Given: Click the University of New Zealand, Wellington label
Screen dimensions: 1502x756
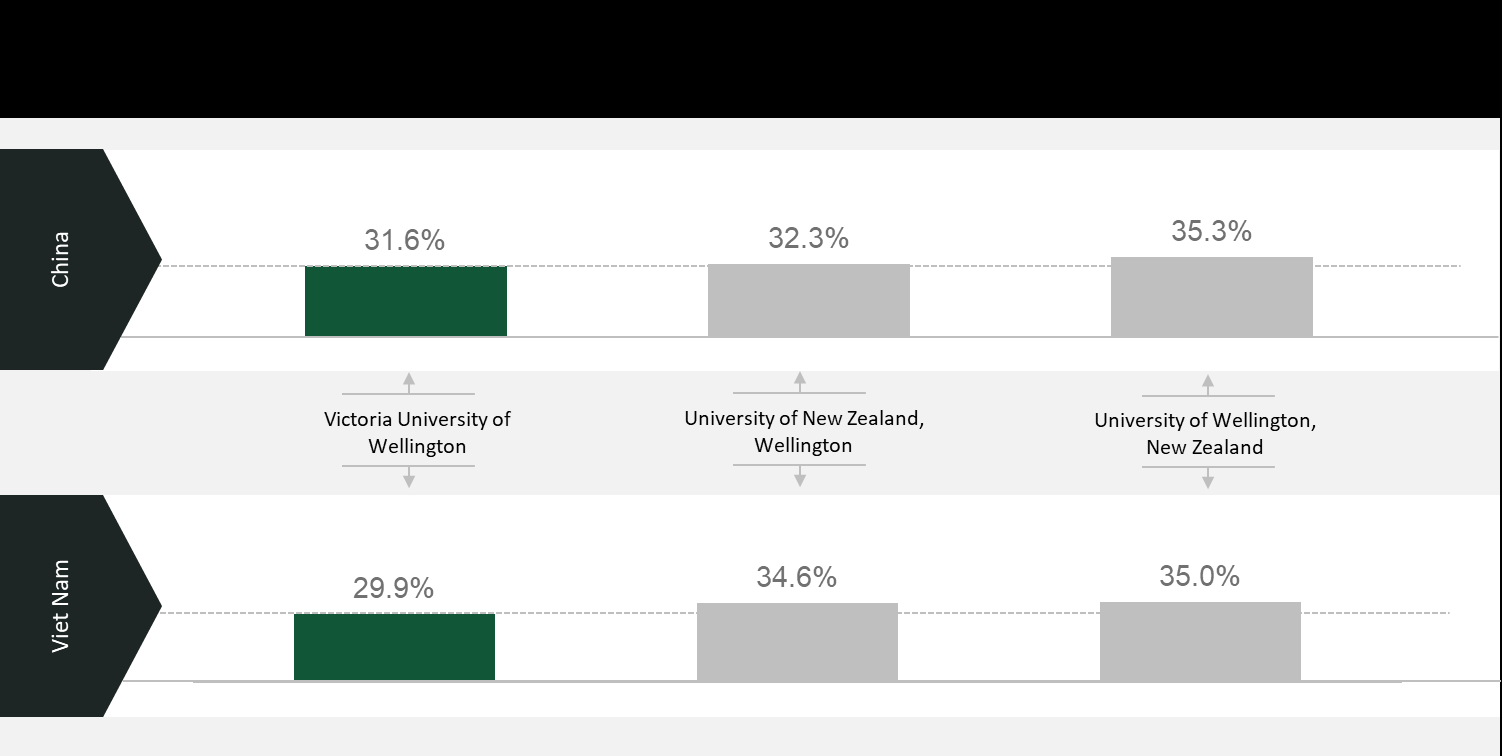Looking at the screenshot, I should pos(804,431).
